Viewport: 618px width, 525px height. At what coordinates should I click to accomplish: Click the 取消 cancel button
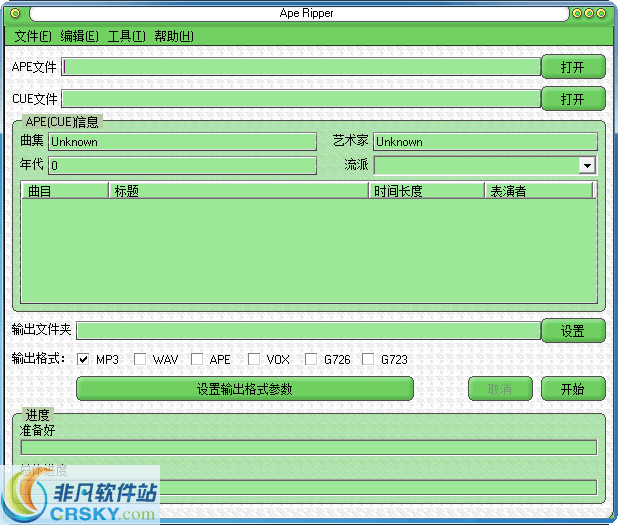tap(500, 389)
